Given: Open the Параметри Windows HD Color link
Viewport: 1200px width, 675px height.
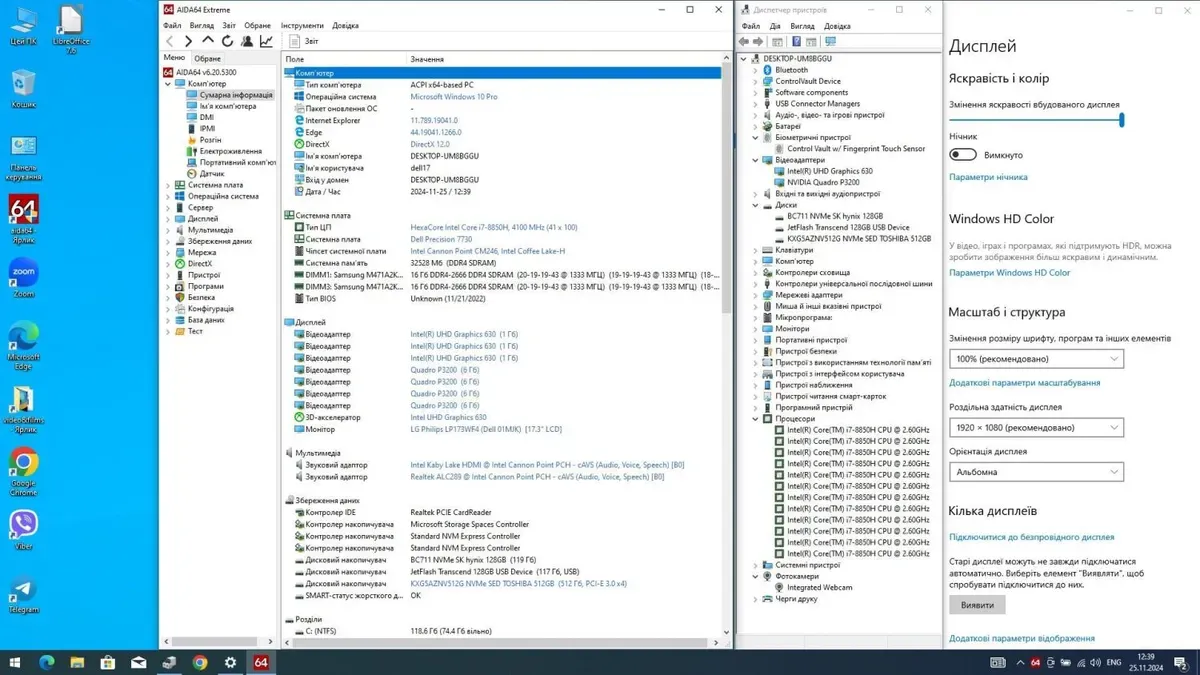Looking at the screenshot, I should [1009, 273].
